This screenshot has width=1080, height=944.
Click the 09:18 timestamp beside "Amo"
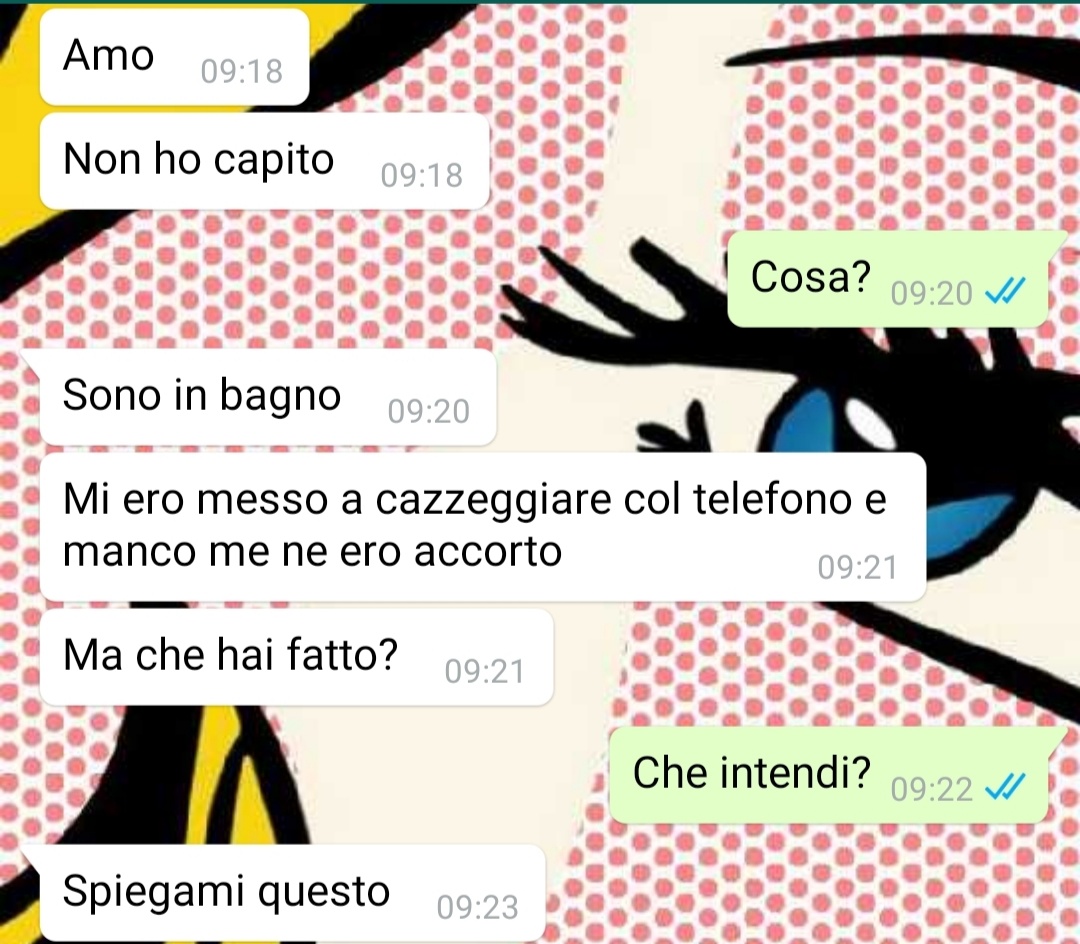point(242,72)
